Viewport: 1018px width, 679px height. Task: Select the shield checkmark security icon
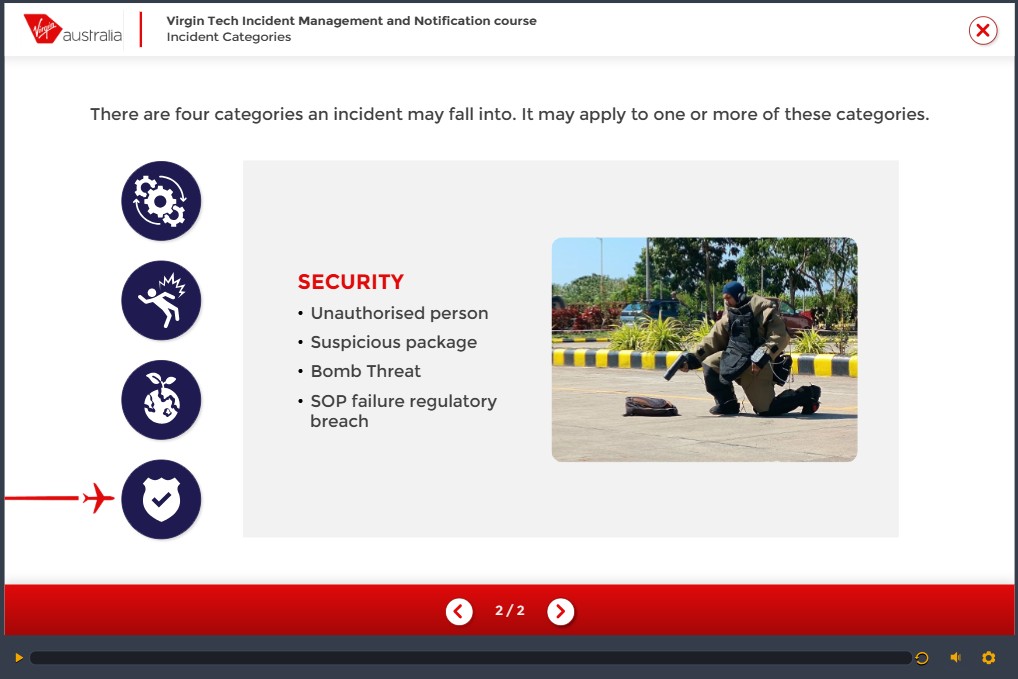point(161,499)
